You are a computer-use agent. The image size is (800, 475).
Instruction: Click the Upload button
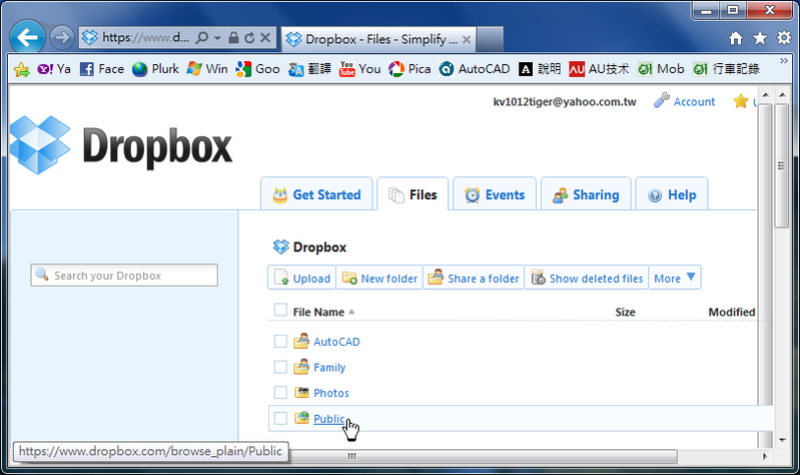[302, 278]
